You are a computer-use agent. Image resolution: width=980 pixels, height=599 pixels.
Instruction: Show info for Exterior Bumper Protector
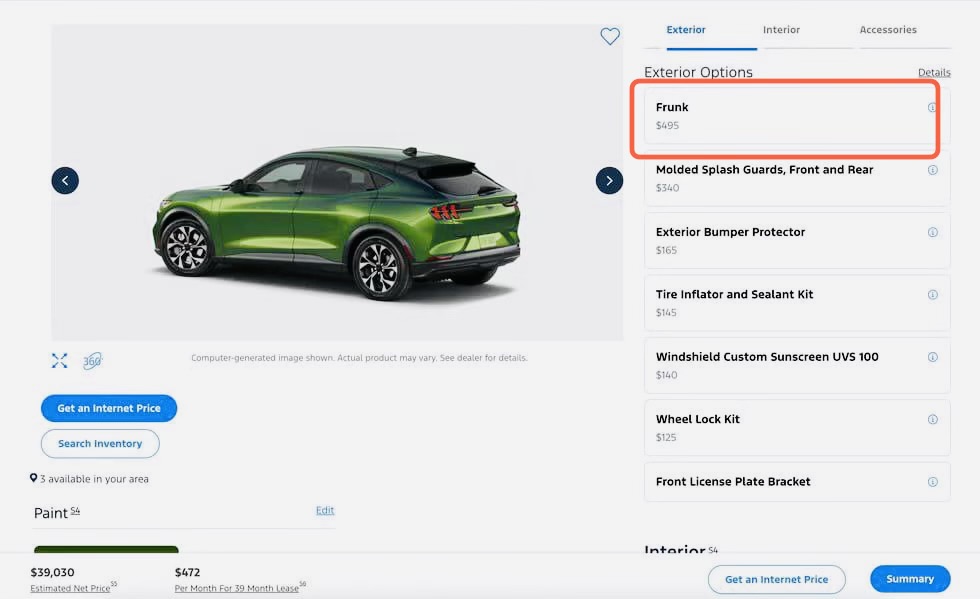coord(932,232)
